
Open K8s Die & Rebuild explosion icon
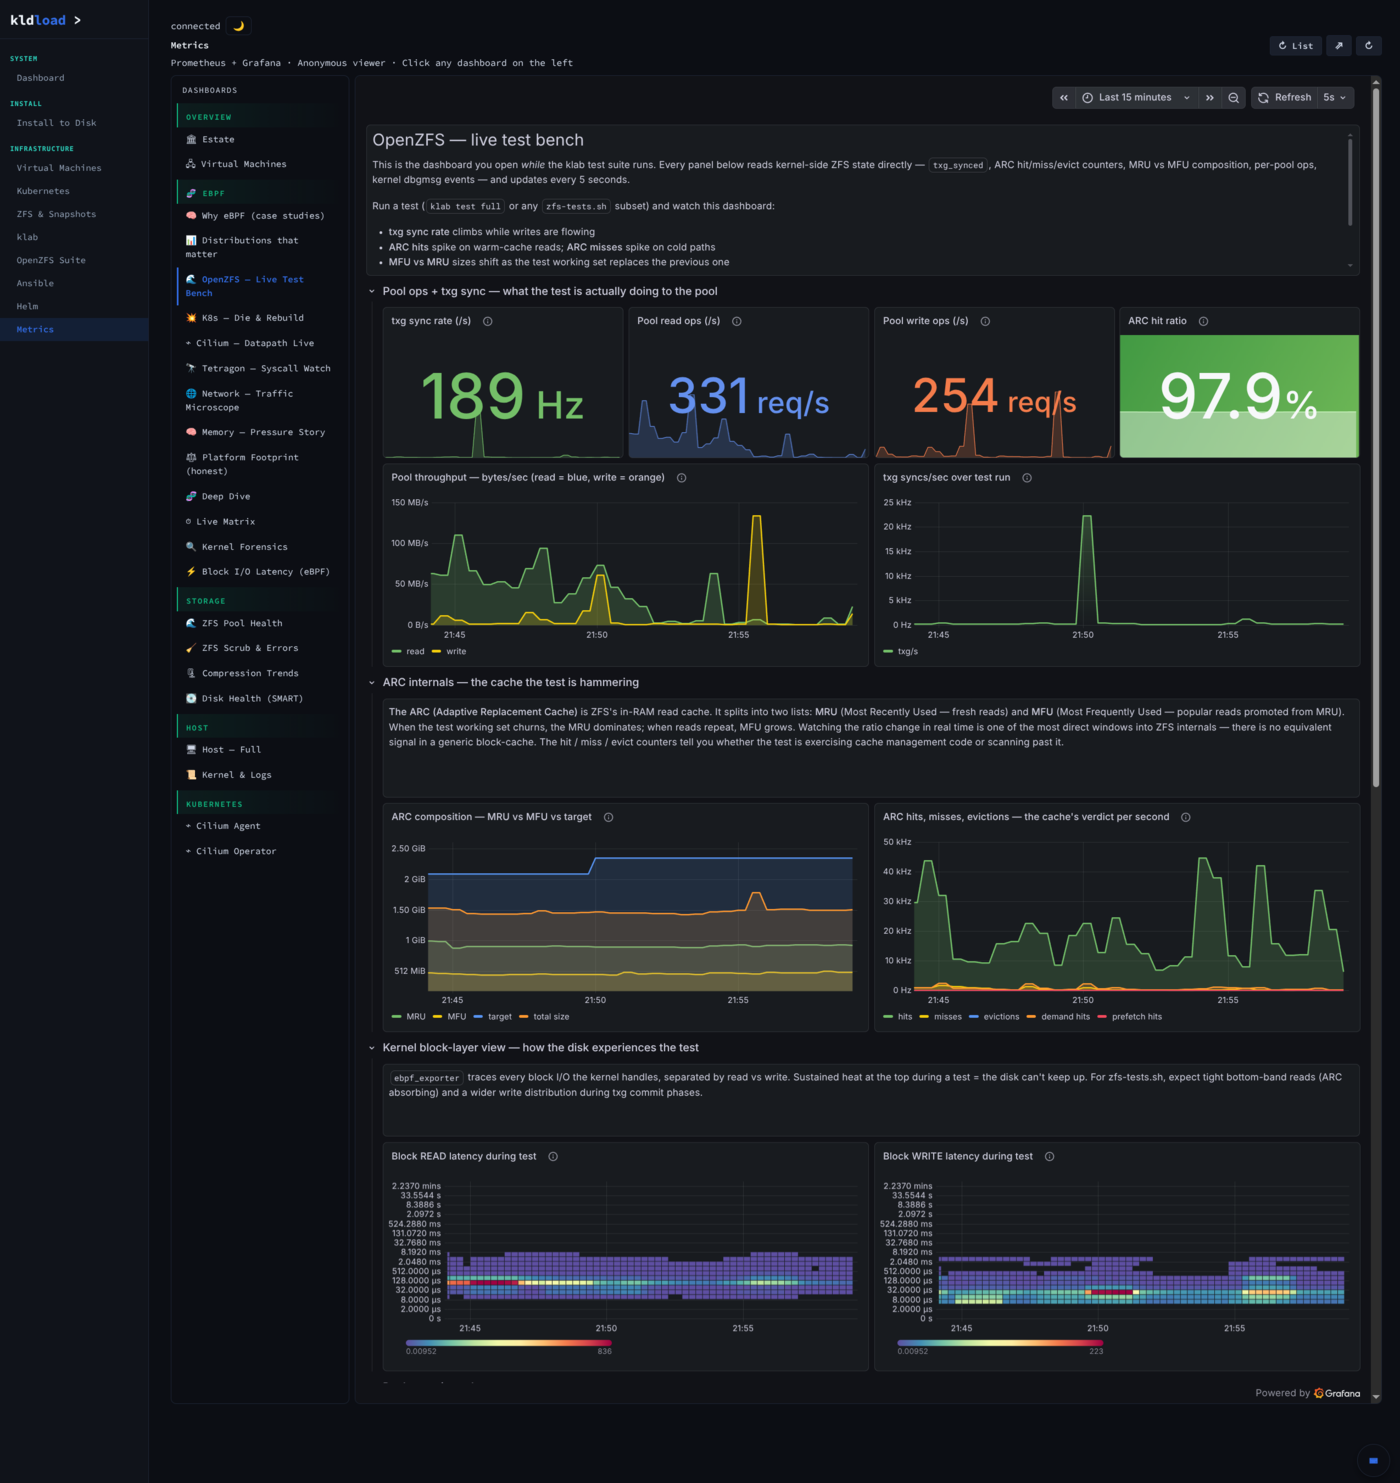point(191,318)
